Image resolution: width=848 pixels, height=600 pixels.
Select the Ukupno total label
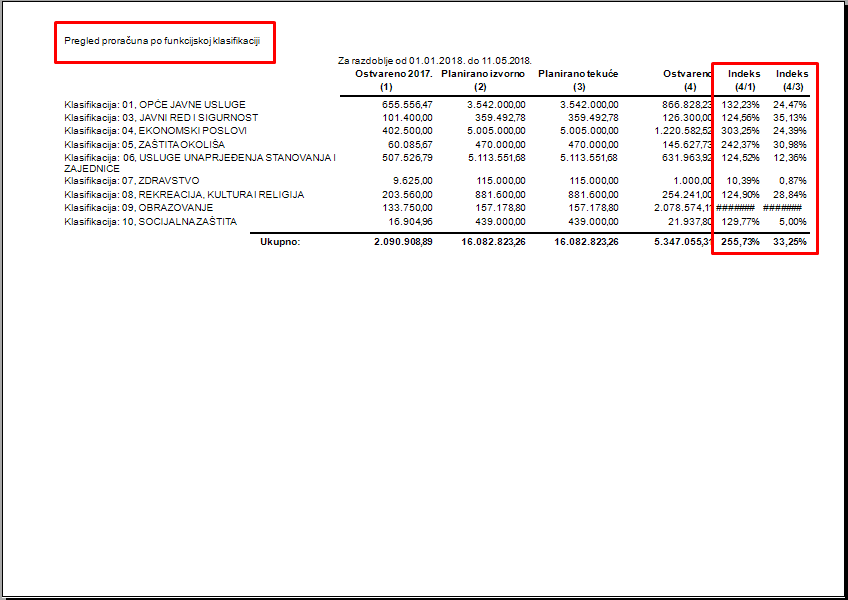(280, 242)
